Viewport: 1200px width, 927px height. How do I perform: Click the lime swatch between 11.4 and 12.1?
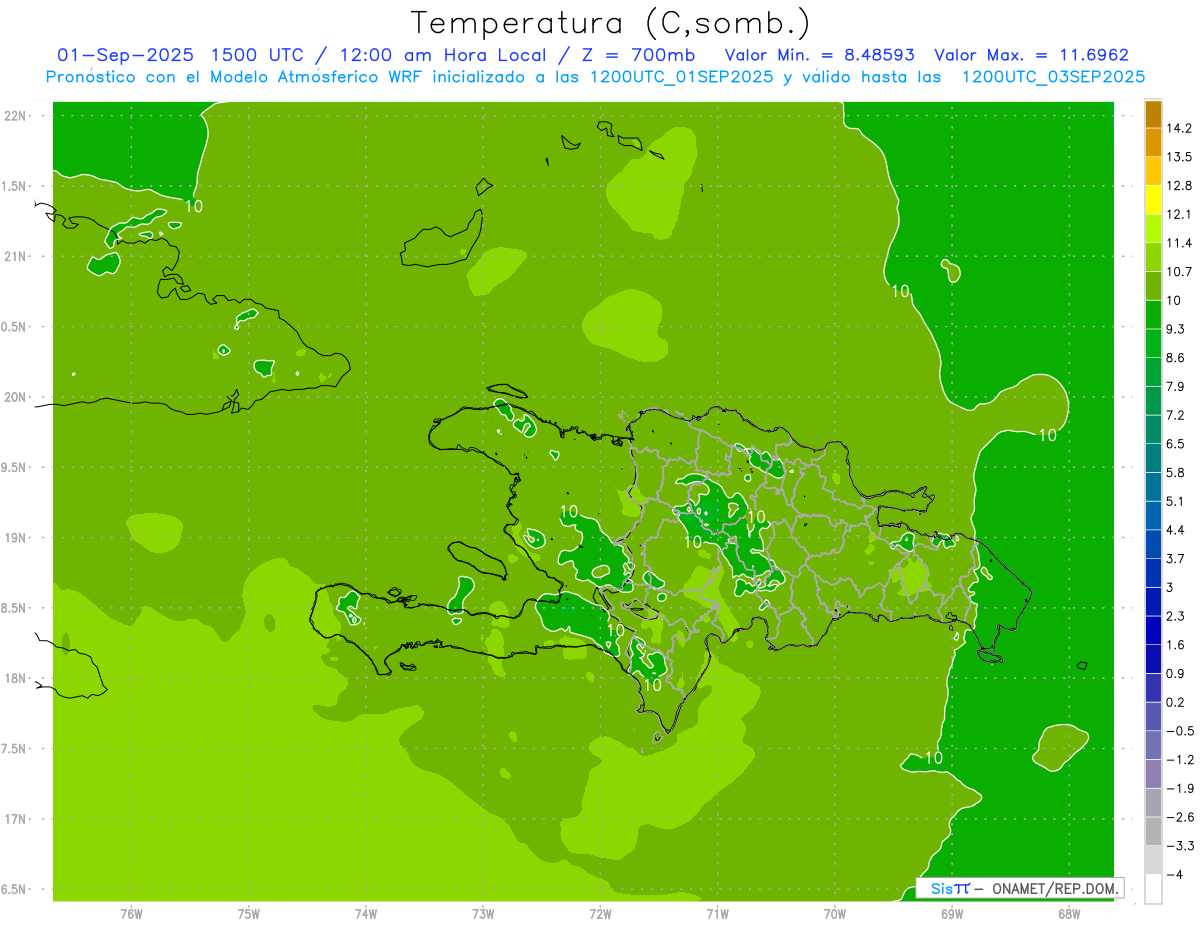(x=1153, y=229)
